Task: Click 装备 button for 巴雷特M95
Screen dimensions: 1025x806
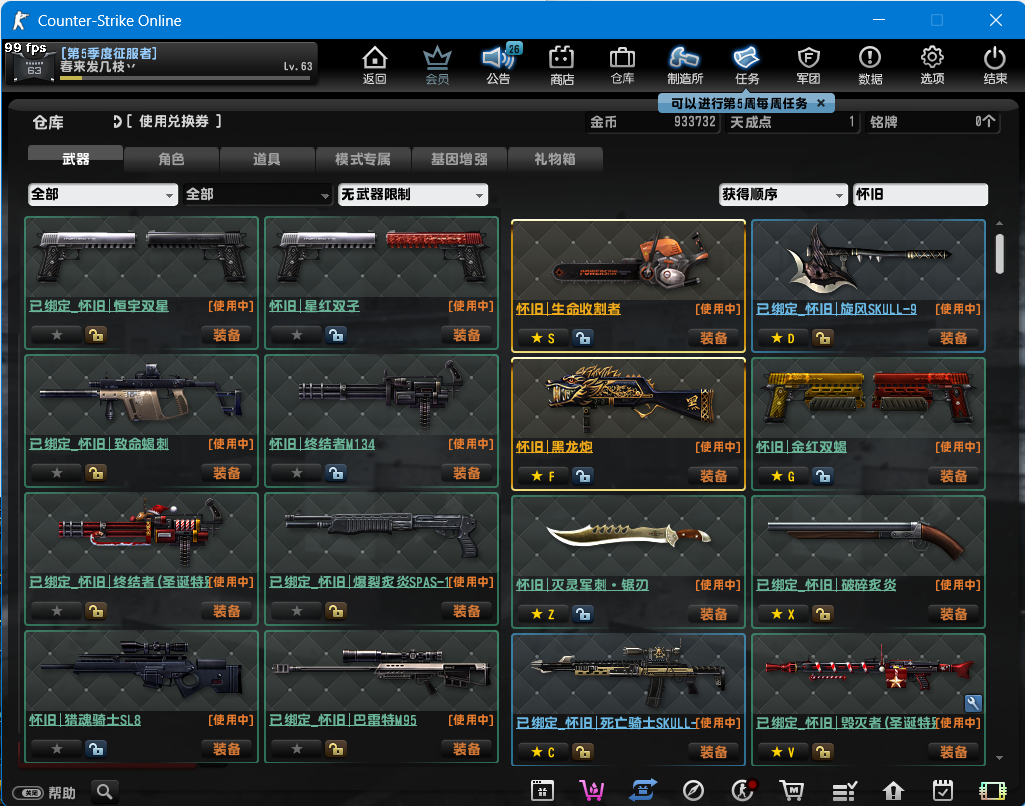Action: click(x=467, y=749)
